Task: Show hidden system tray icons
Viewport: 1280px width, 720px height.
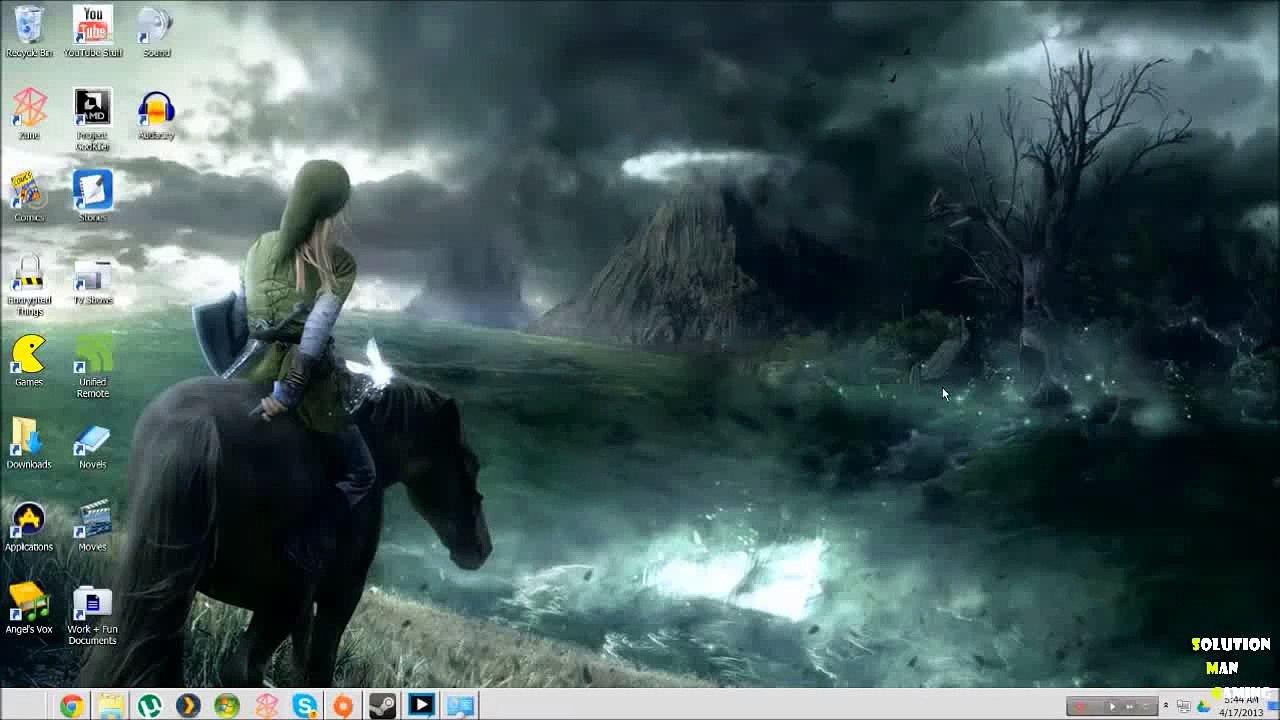Action: [1166, 706]
